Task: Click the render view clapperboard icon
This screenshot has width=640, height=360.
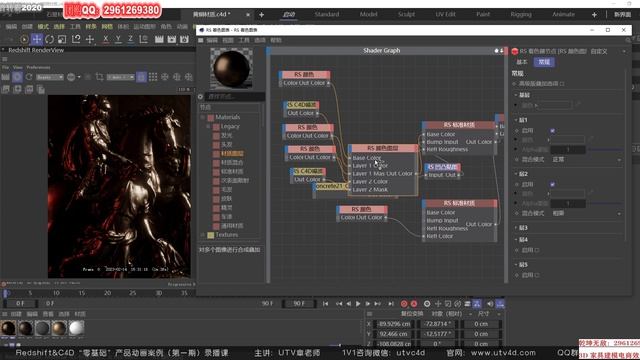Action: tap(159, 39)
